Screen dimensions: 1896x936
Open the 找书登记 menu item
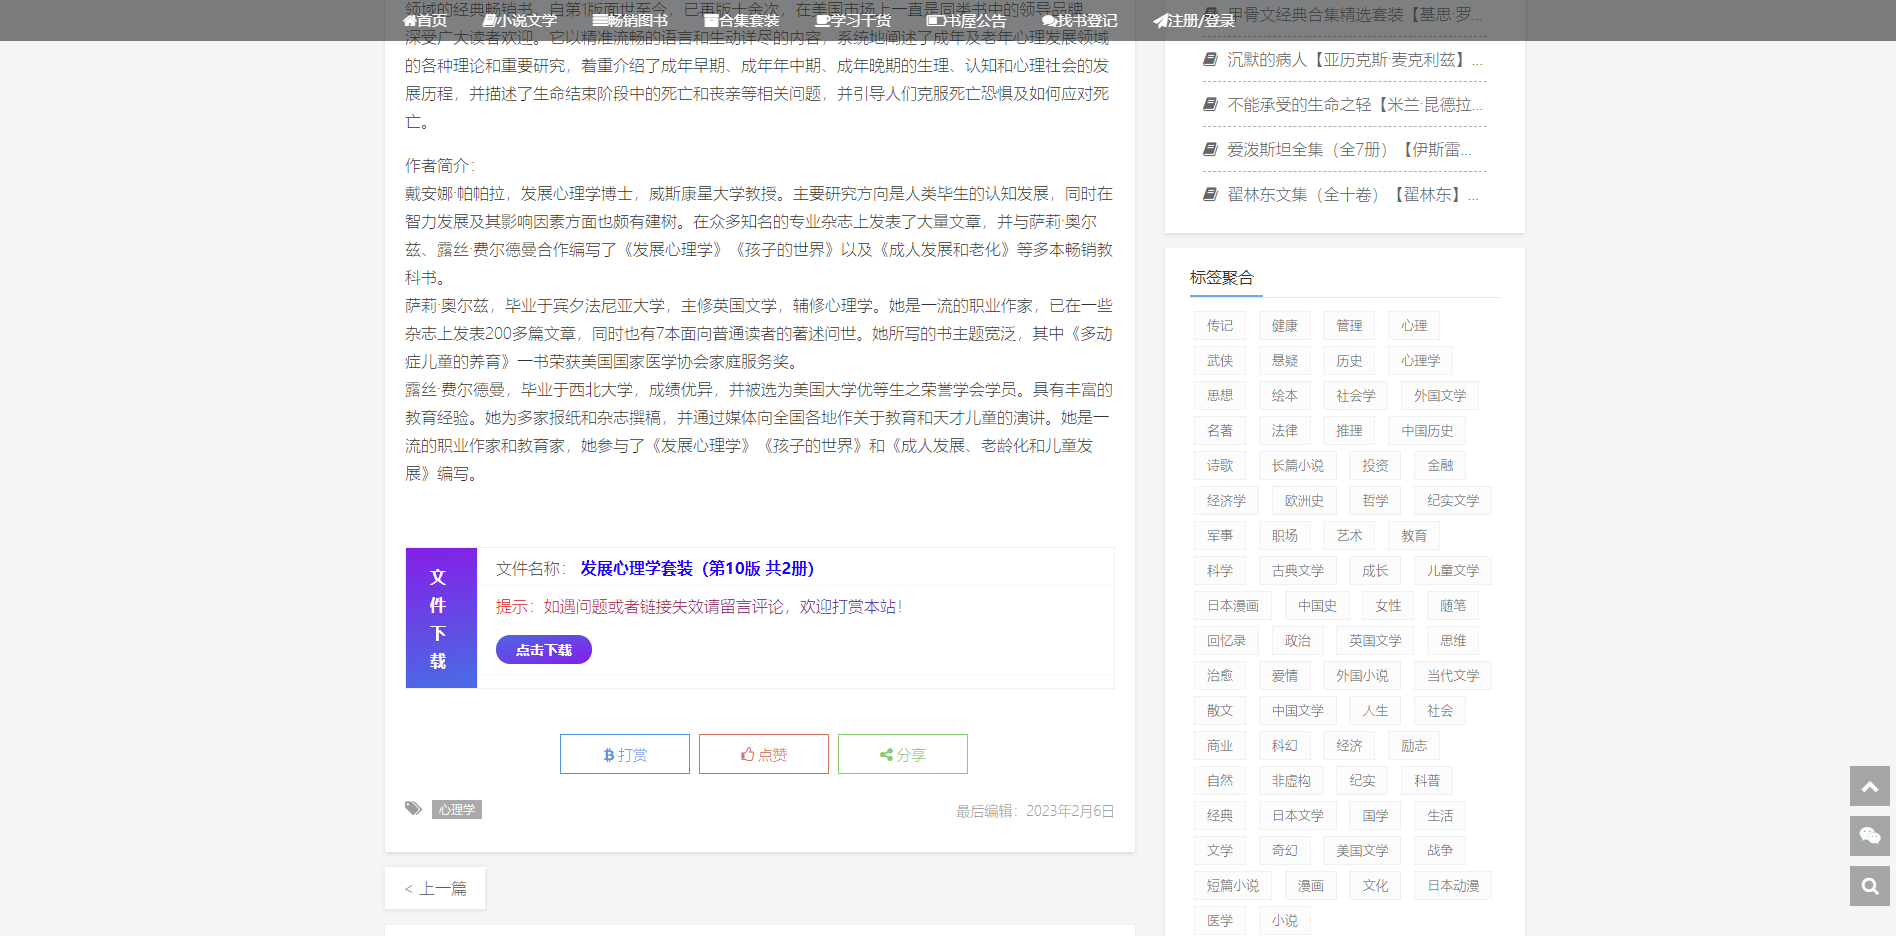1080,20
